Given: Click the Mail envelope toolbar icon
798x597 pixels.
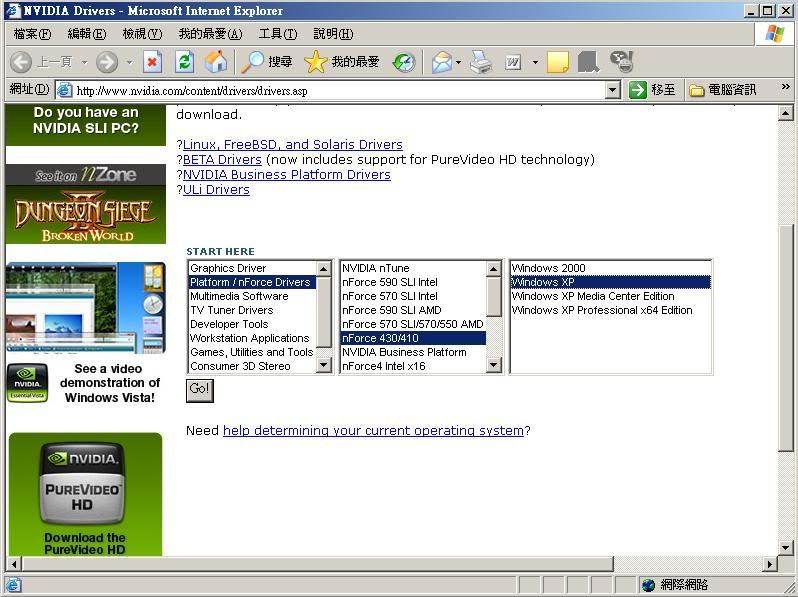Looking at the screenshot, I should pos(441,62).
